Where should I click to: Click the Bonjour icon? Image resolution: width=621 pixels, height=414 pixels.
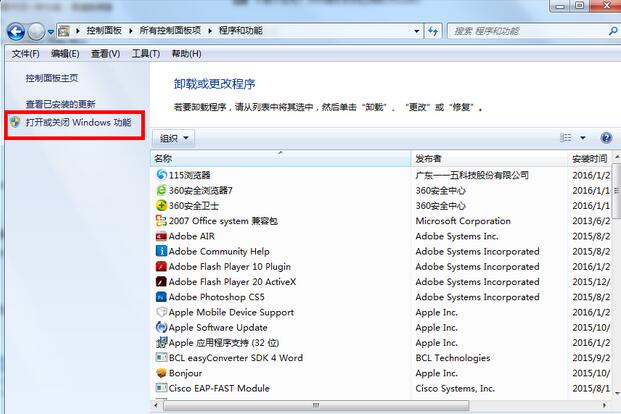tap(161, 373)
